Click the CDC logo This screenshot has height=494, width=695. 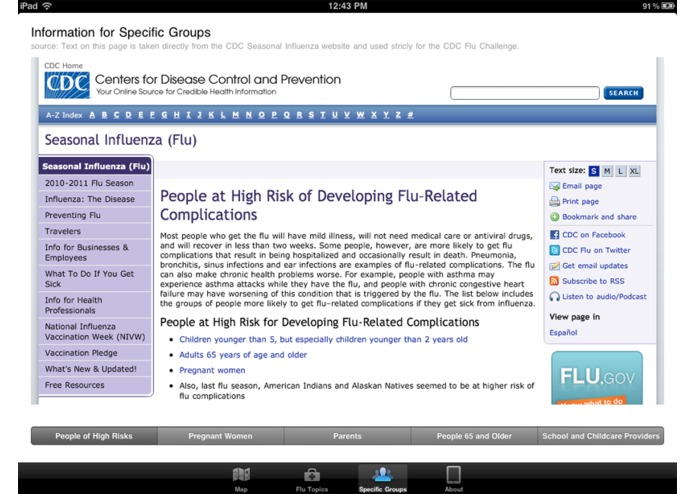click(x=67, y=85)
